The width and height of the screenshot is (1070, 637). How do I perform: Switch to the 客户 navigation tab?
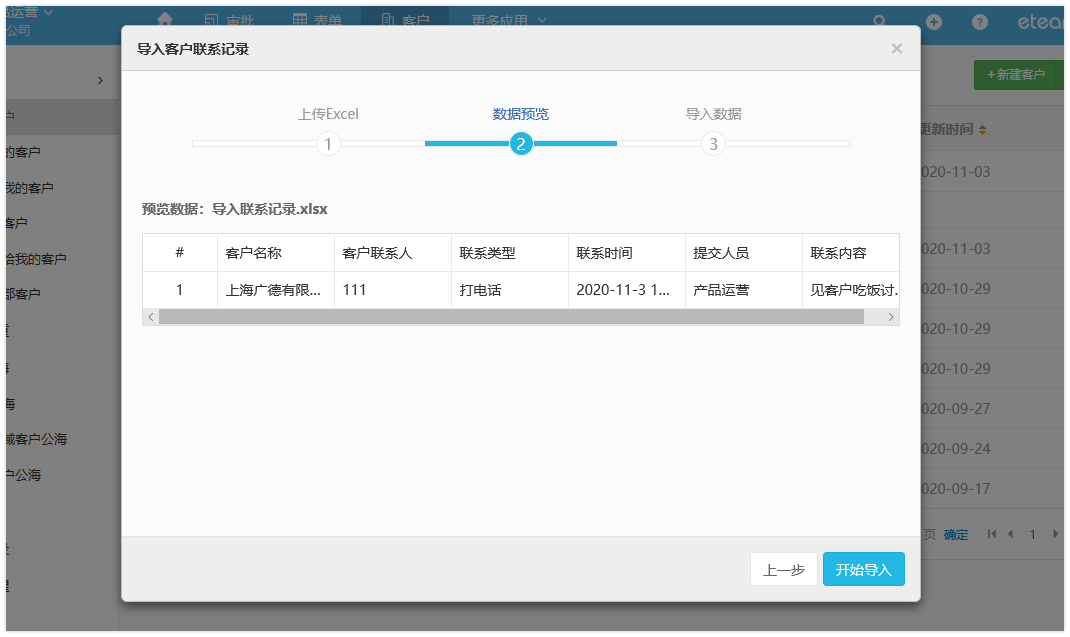pyautogui.click(x=405, y=20)
